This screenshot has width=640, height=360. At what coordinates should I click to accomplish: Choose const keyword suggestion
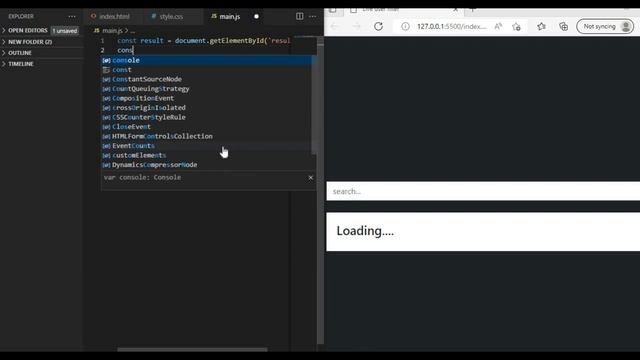coord(206,70)
